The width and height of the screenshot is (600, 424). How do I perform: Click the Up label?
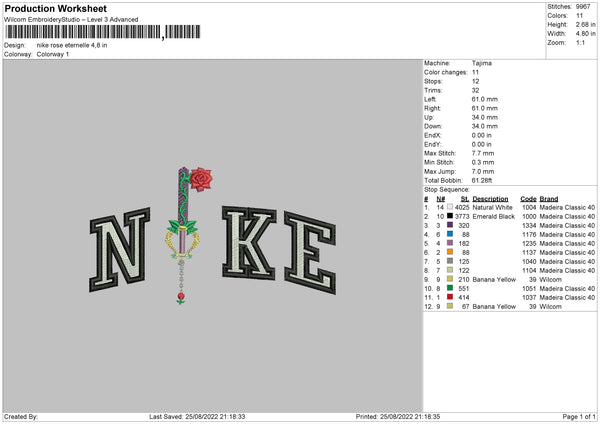[x=429, y=117]
